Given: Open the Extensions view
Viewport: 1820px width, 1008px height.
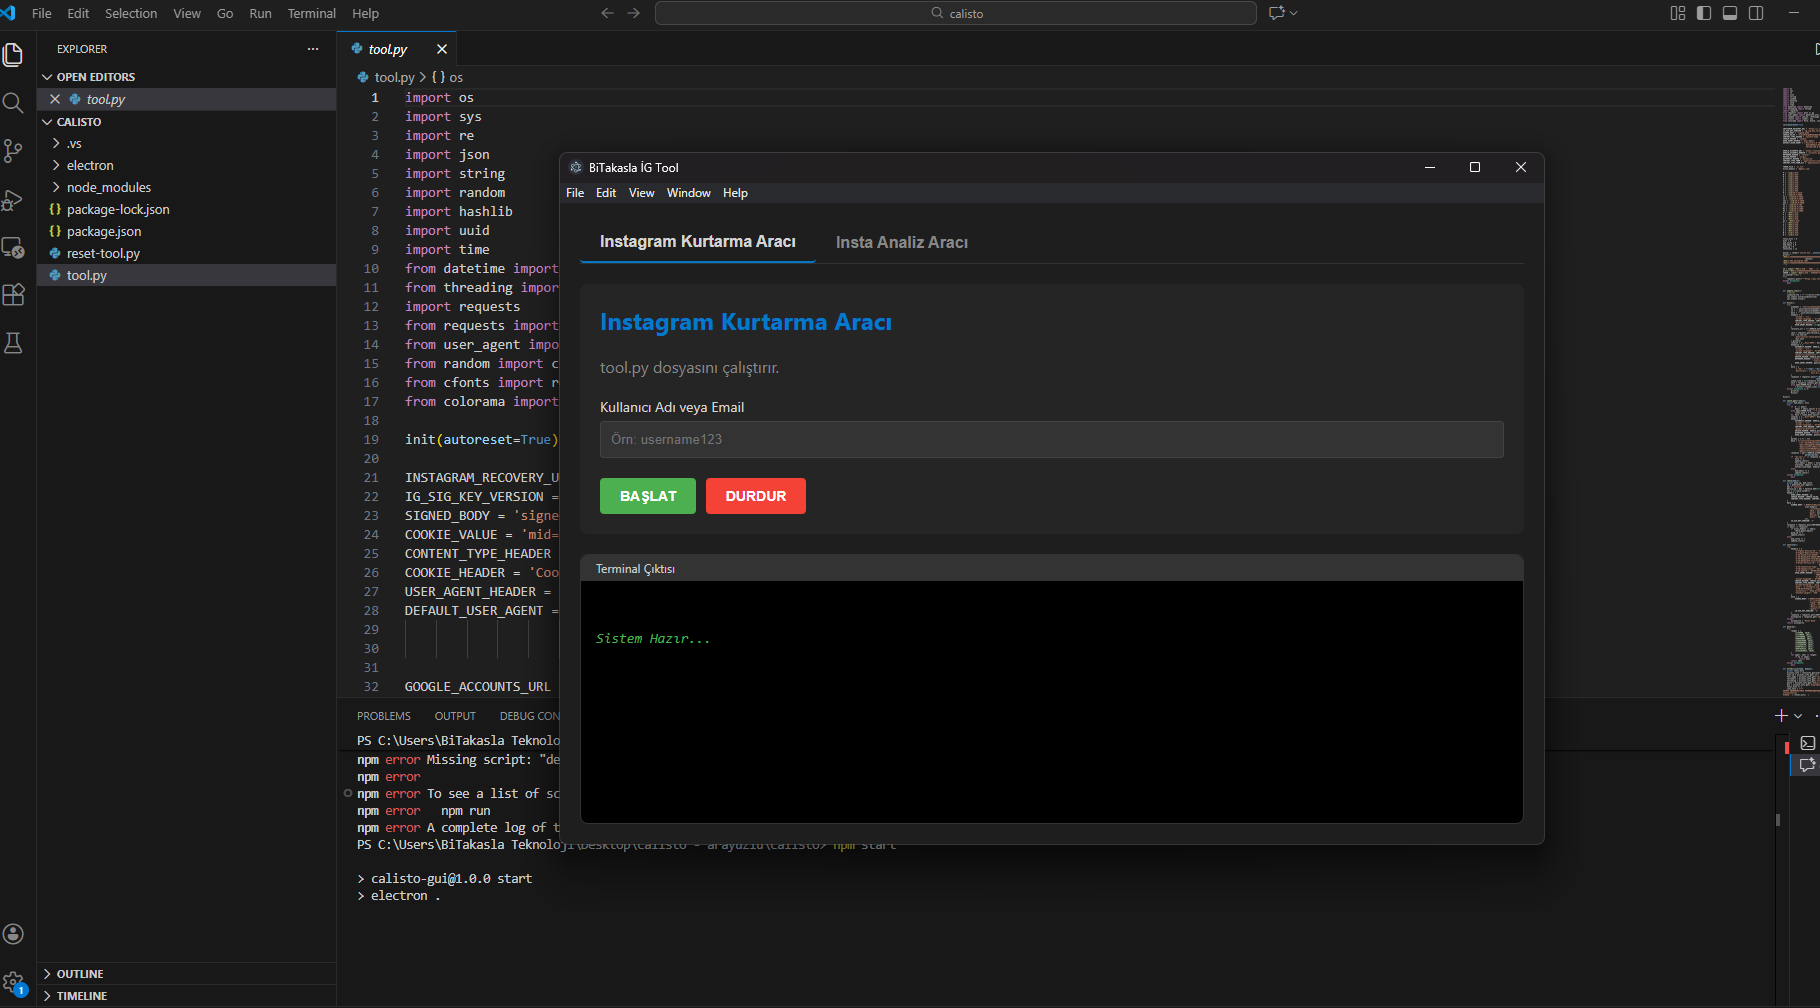Looking at the screenshot, I should [x=13, y=295].
